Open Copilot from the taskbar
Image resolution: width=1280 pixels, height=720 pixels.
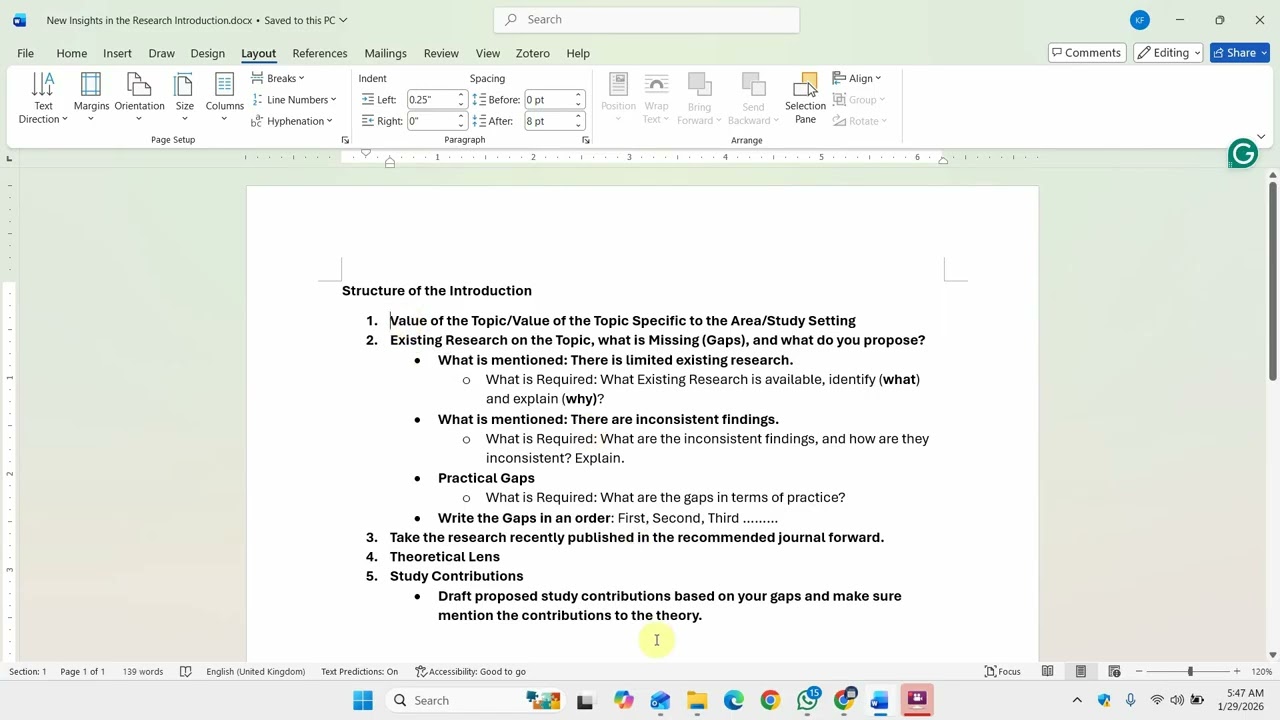pos(623,700)
